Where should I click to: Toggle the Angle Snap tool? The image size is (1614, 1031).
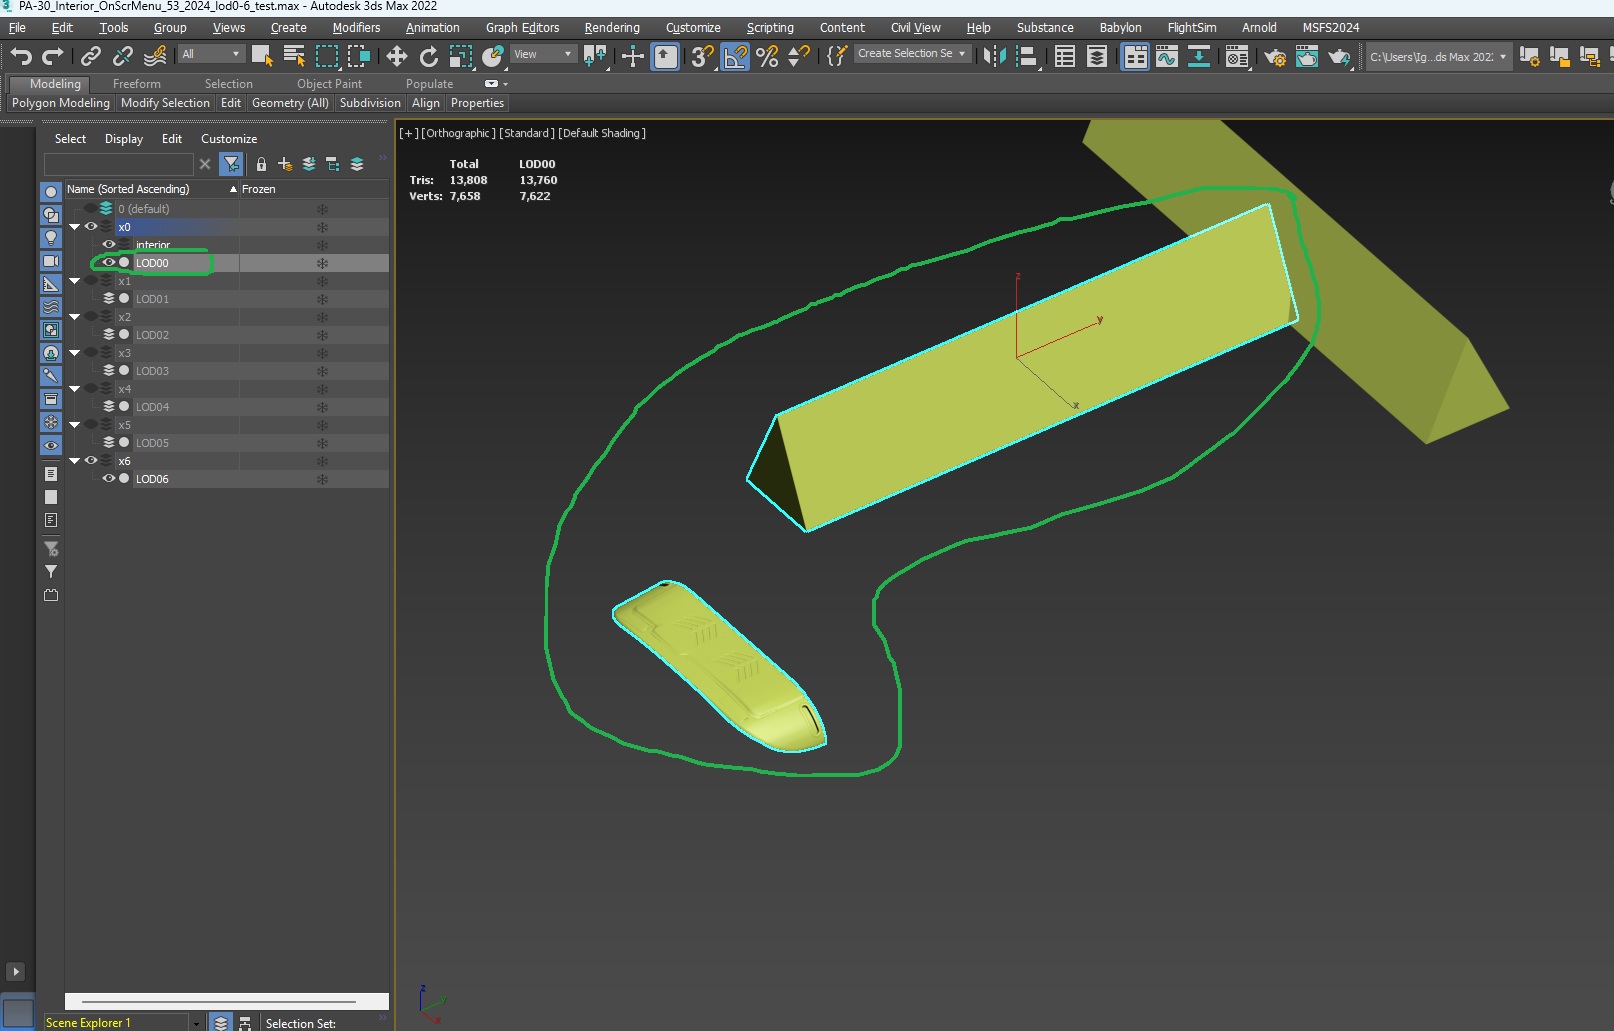pyautogui.click(x=735, y=56)
